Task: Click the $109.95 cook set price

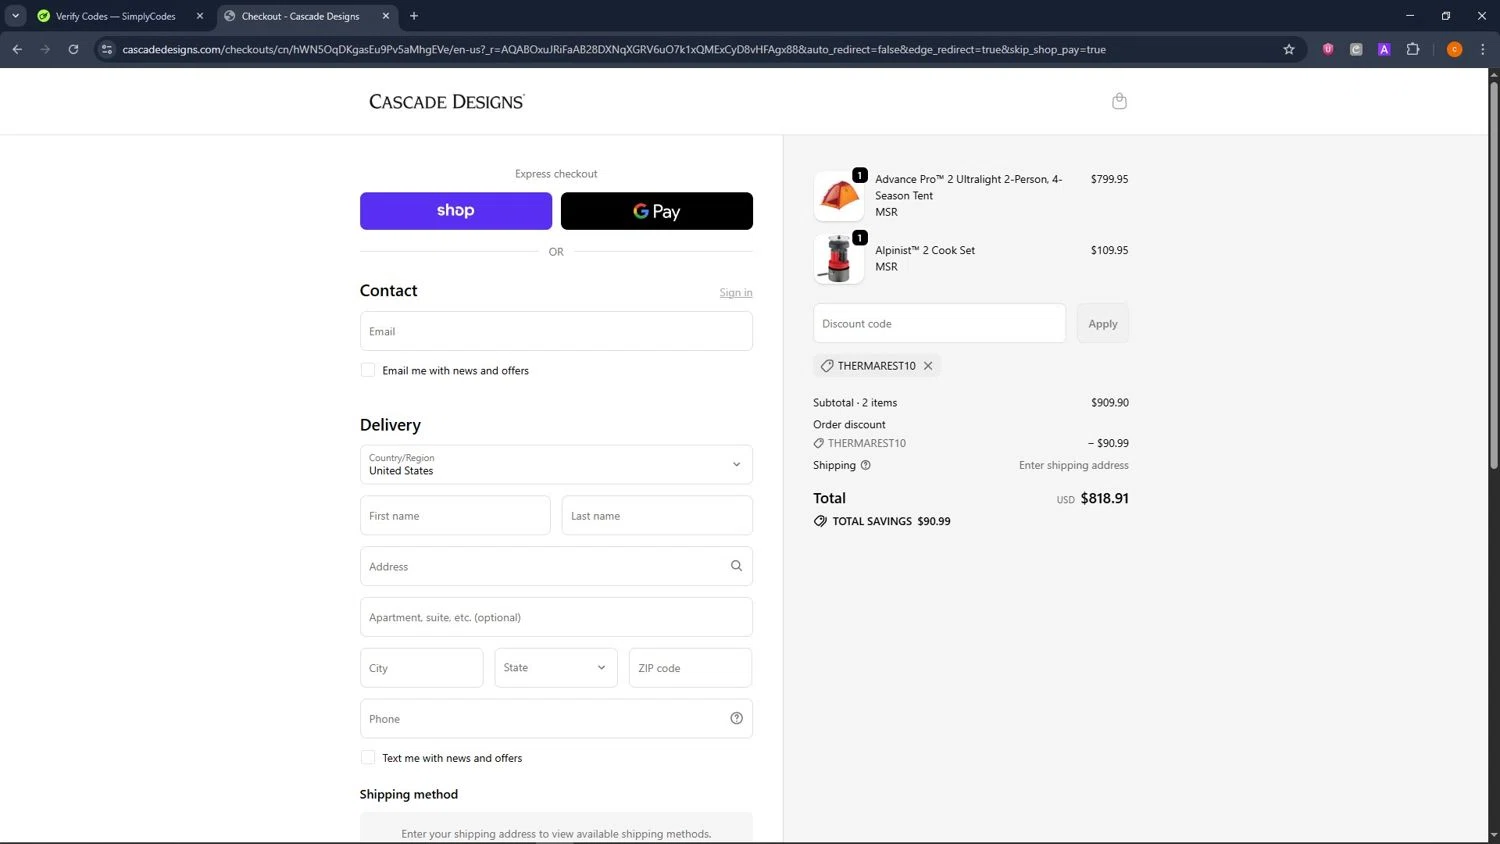Action: [1109, 250]
